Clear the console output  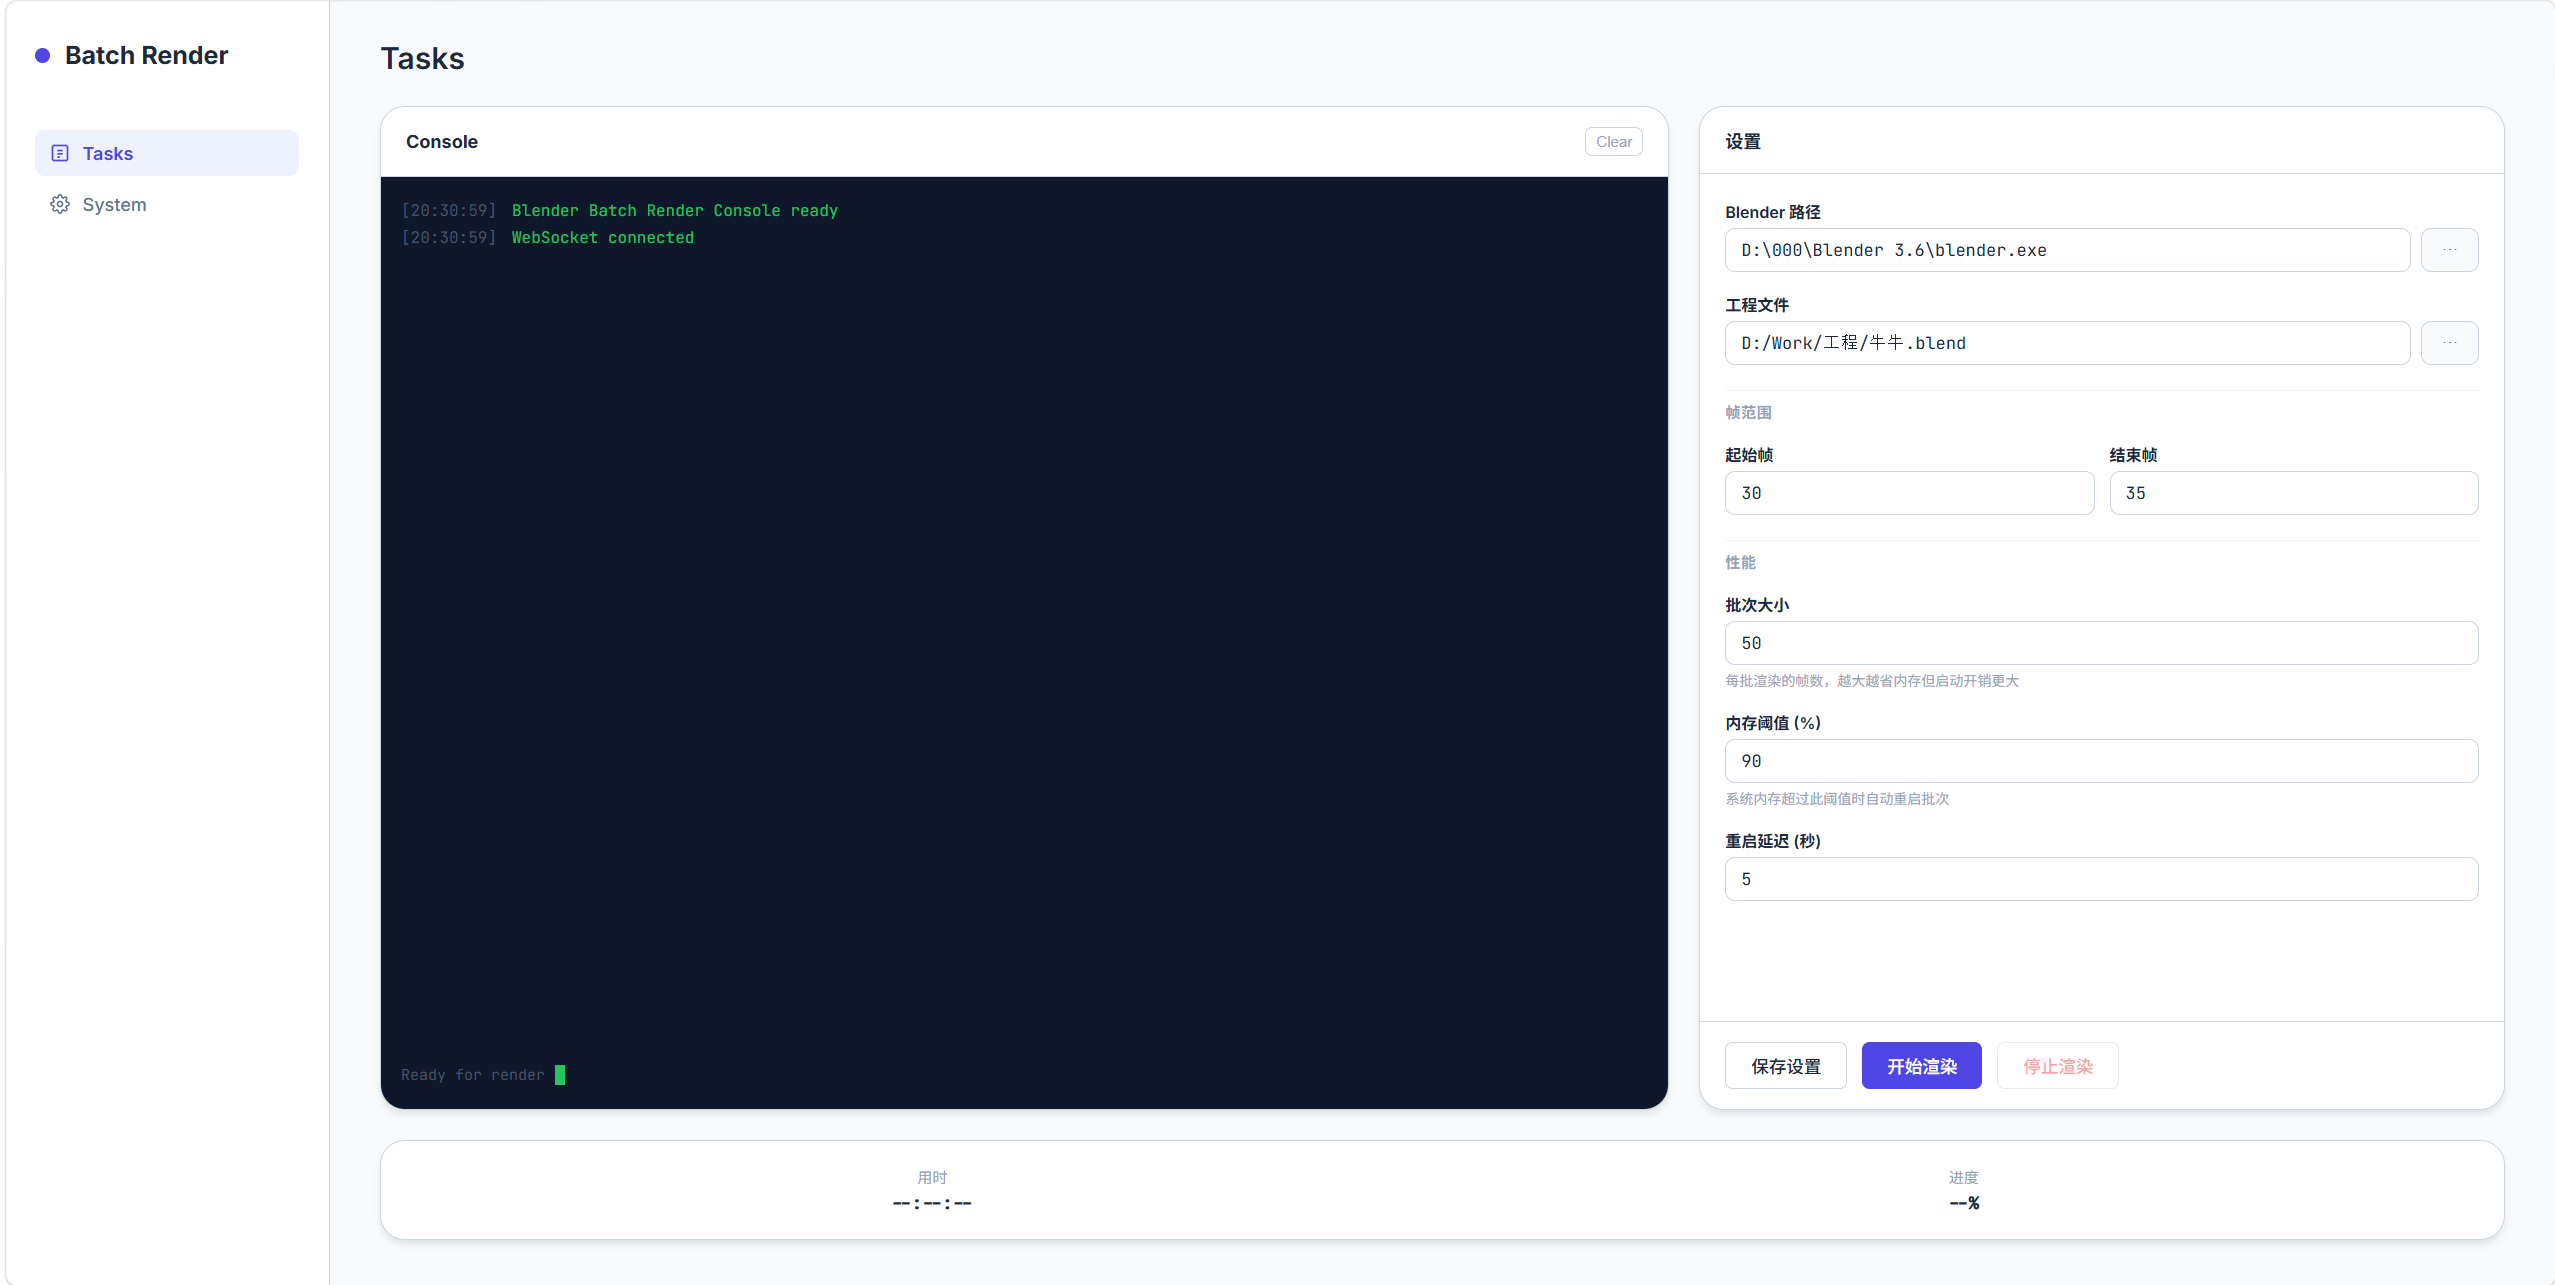pyautogui.click(x=1613, y=142)
